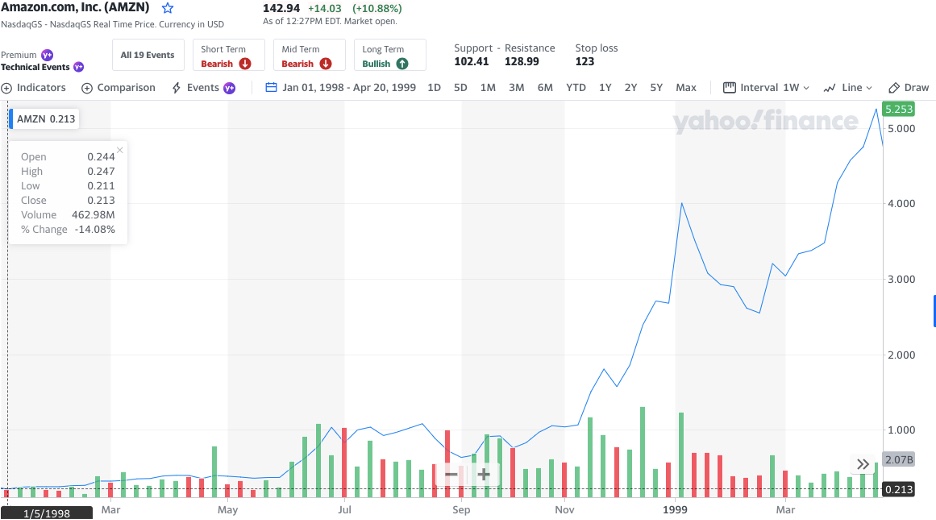The height and width of the screenshot is (520, 936).
Task: Click the Volume 462.98M value
Action: coord(93,215)
